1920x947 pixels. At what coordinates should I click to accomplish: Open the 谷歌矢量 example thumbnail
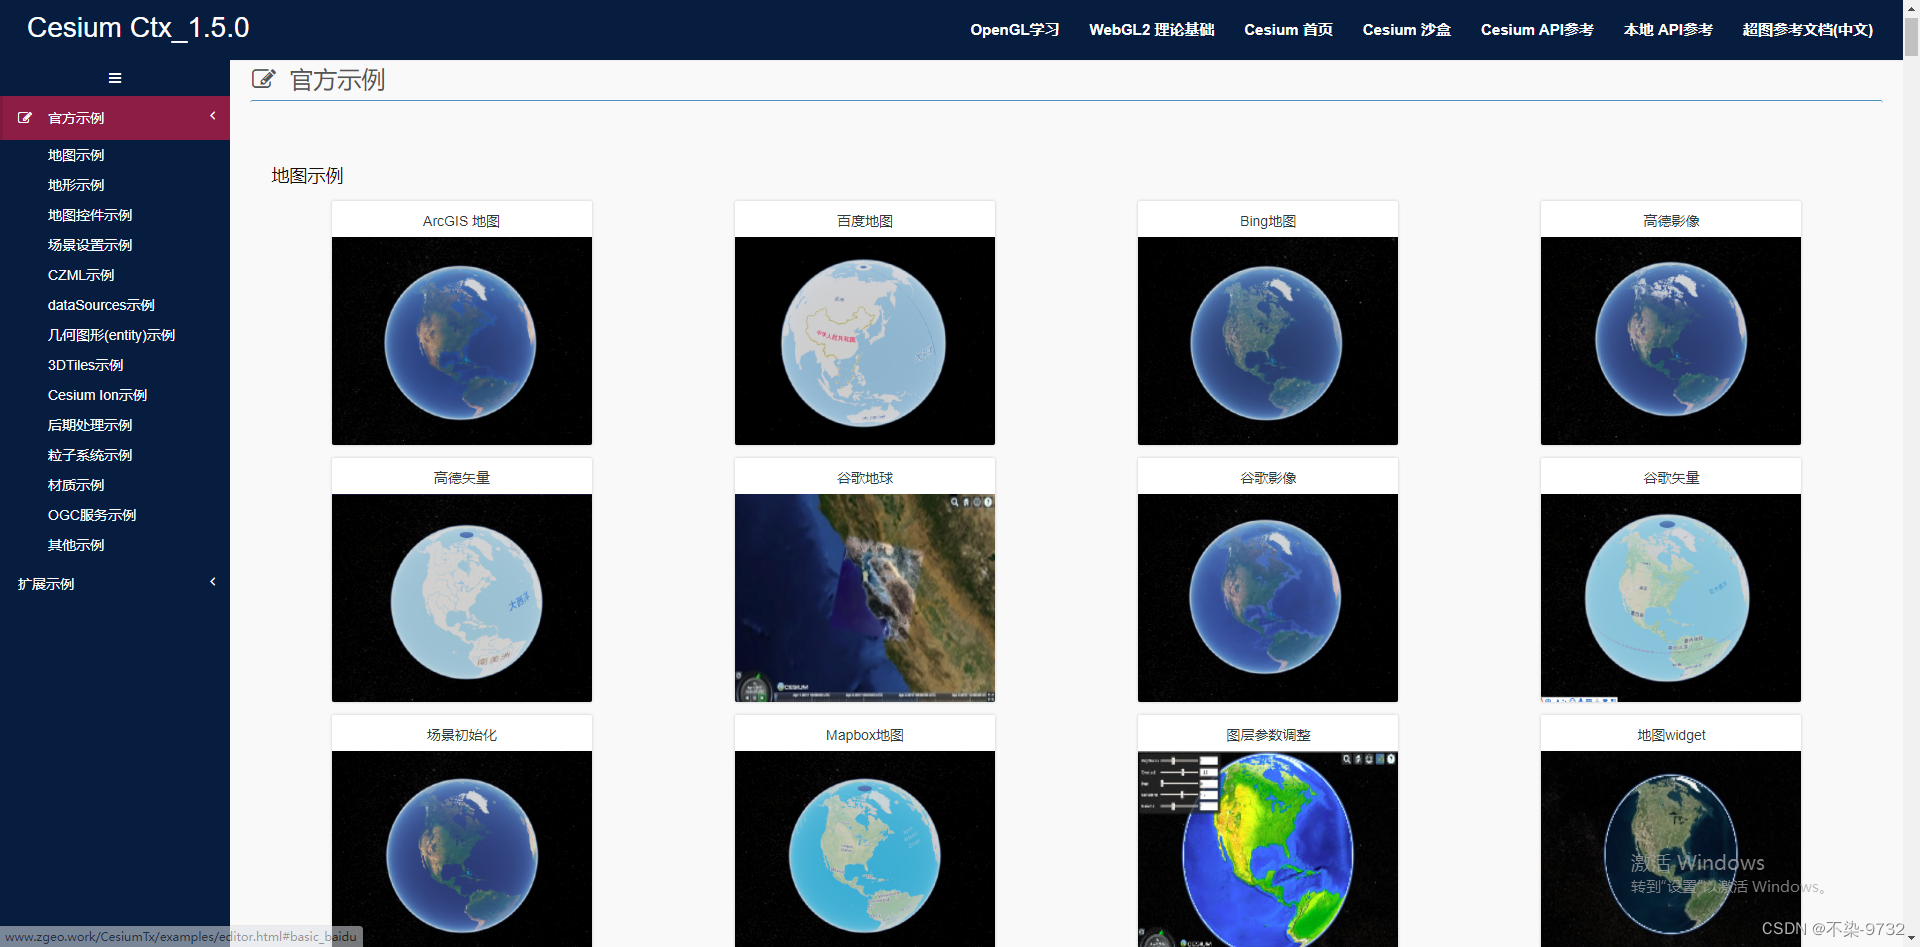click(x=1671, y=598)
